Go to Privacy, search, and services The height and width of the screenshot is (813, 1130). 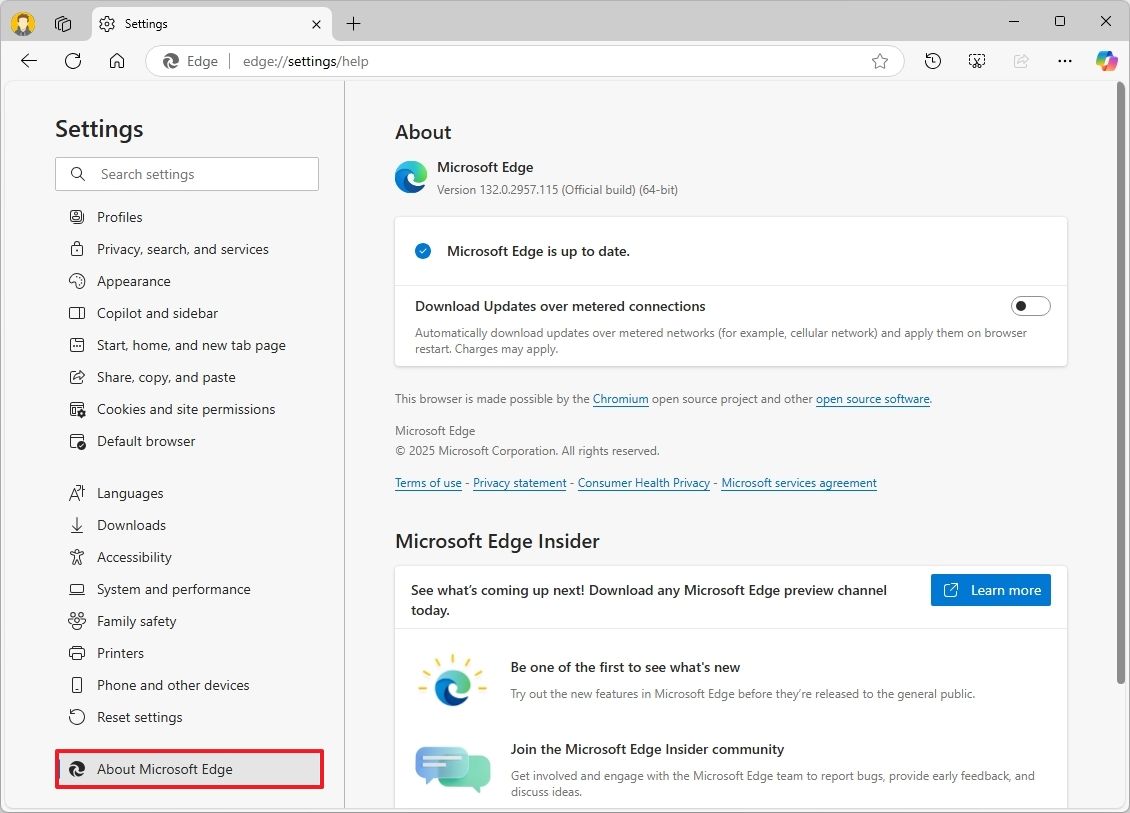coord(182,249)
